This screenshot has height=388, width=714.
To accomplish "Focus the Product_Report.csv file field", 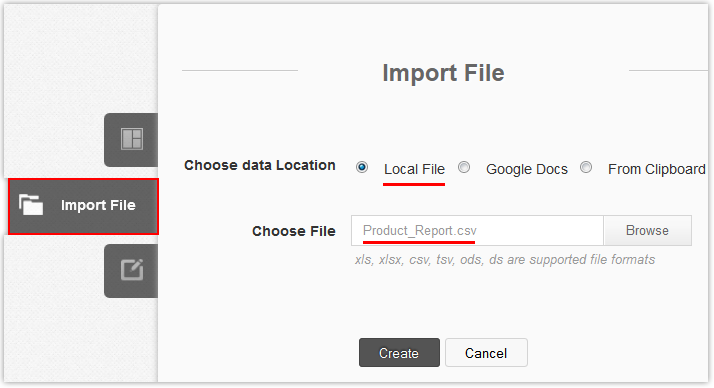I will (x=477, y=230).
